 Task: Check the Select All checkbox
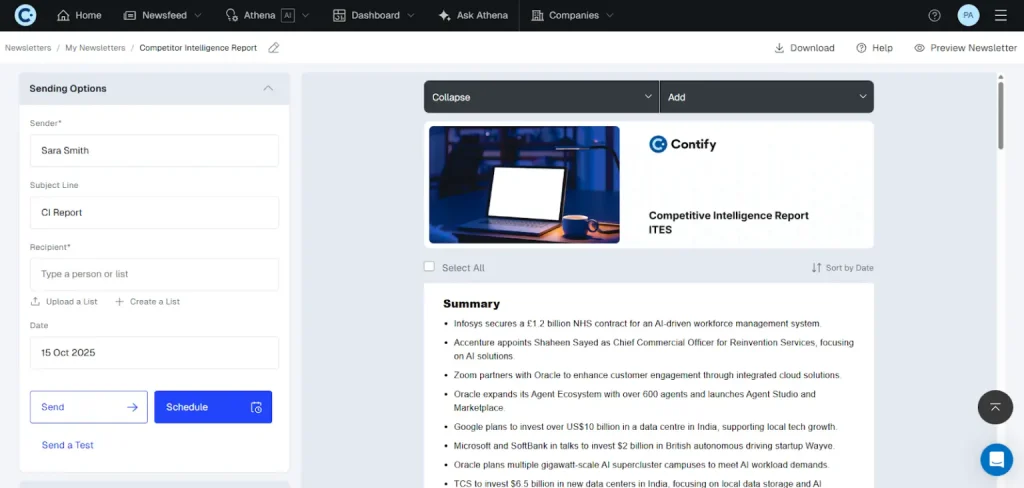[x=429, y=267]
